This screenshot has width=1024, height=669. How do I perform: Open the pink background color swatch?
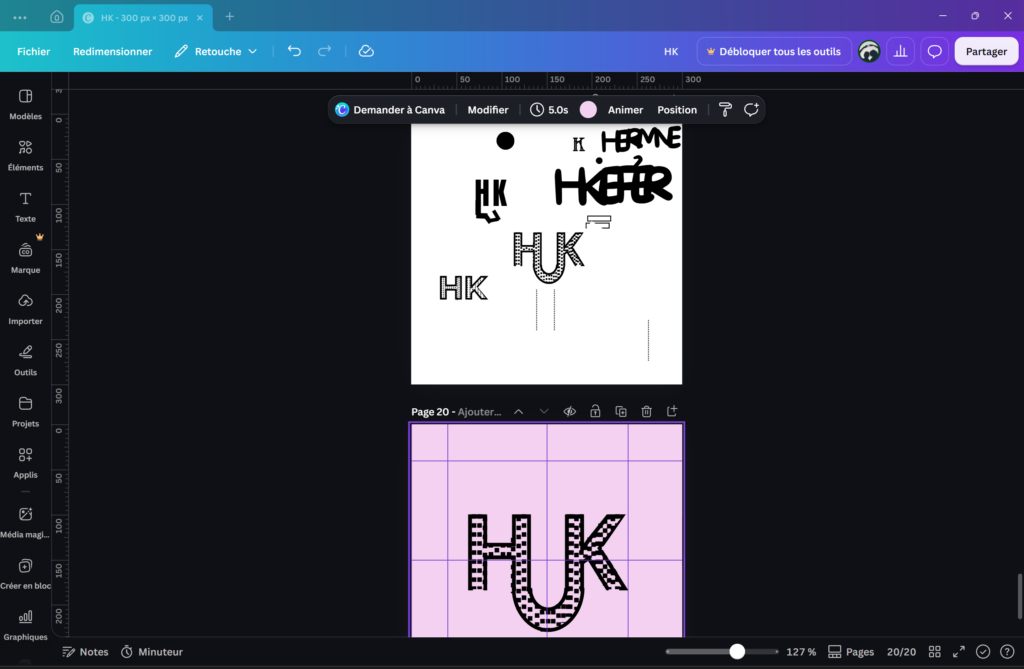click(x=588, y=110)
